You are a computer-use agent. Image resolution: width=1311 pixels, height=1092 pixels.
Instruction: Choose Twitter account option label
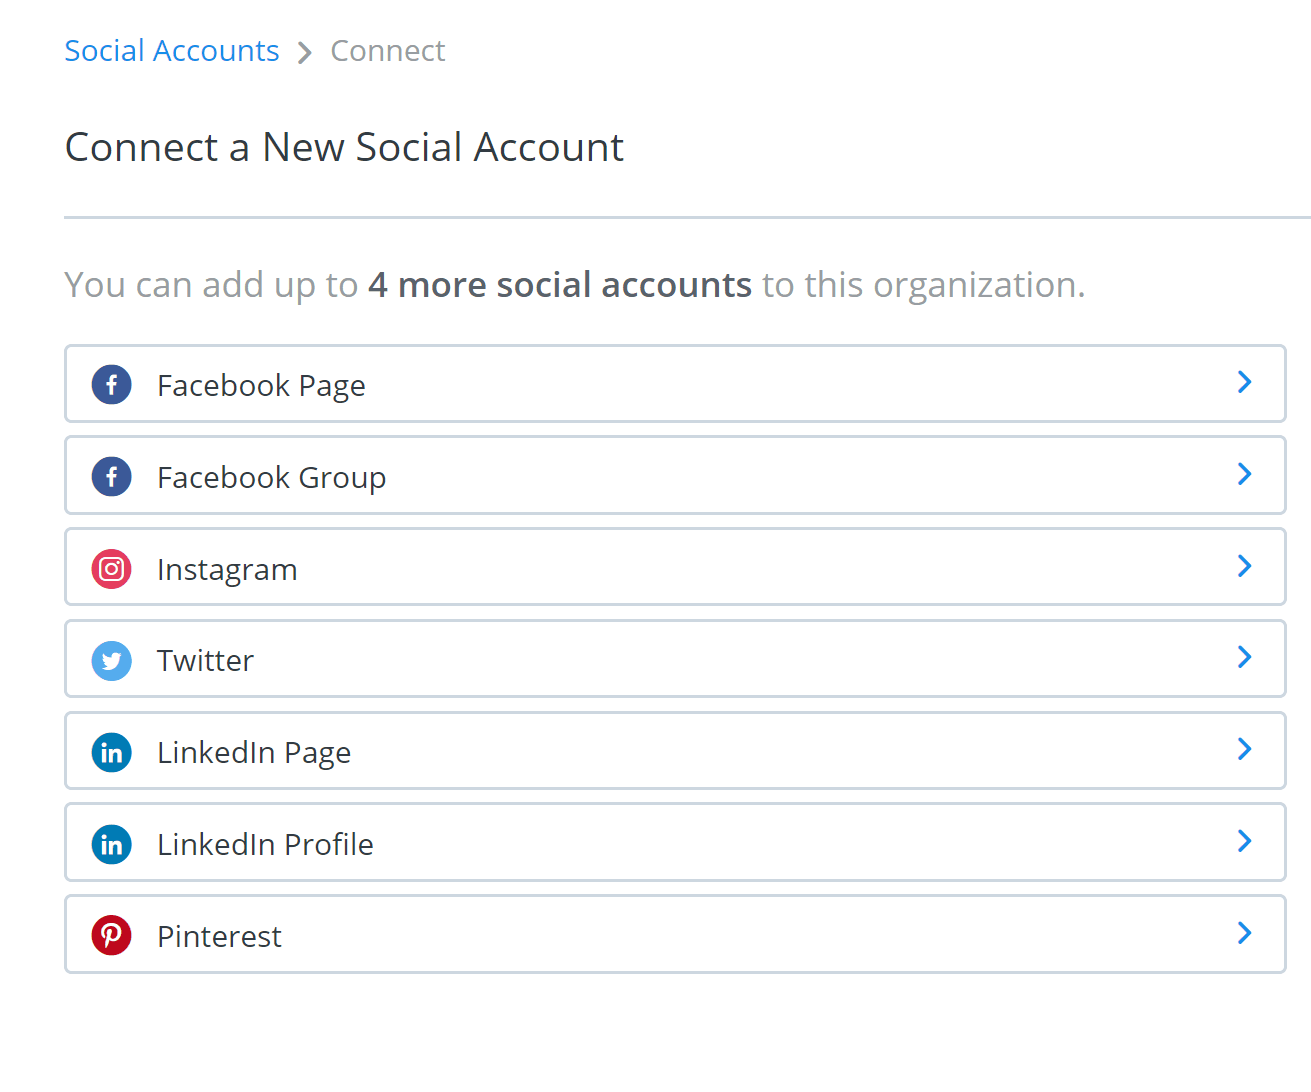(x=205, y=661)
